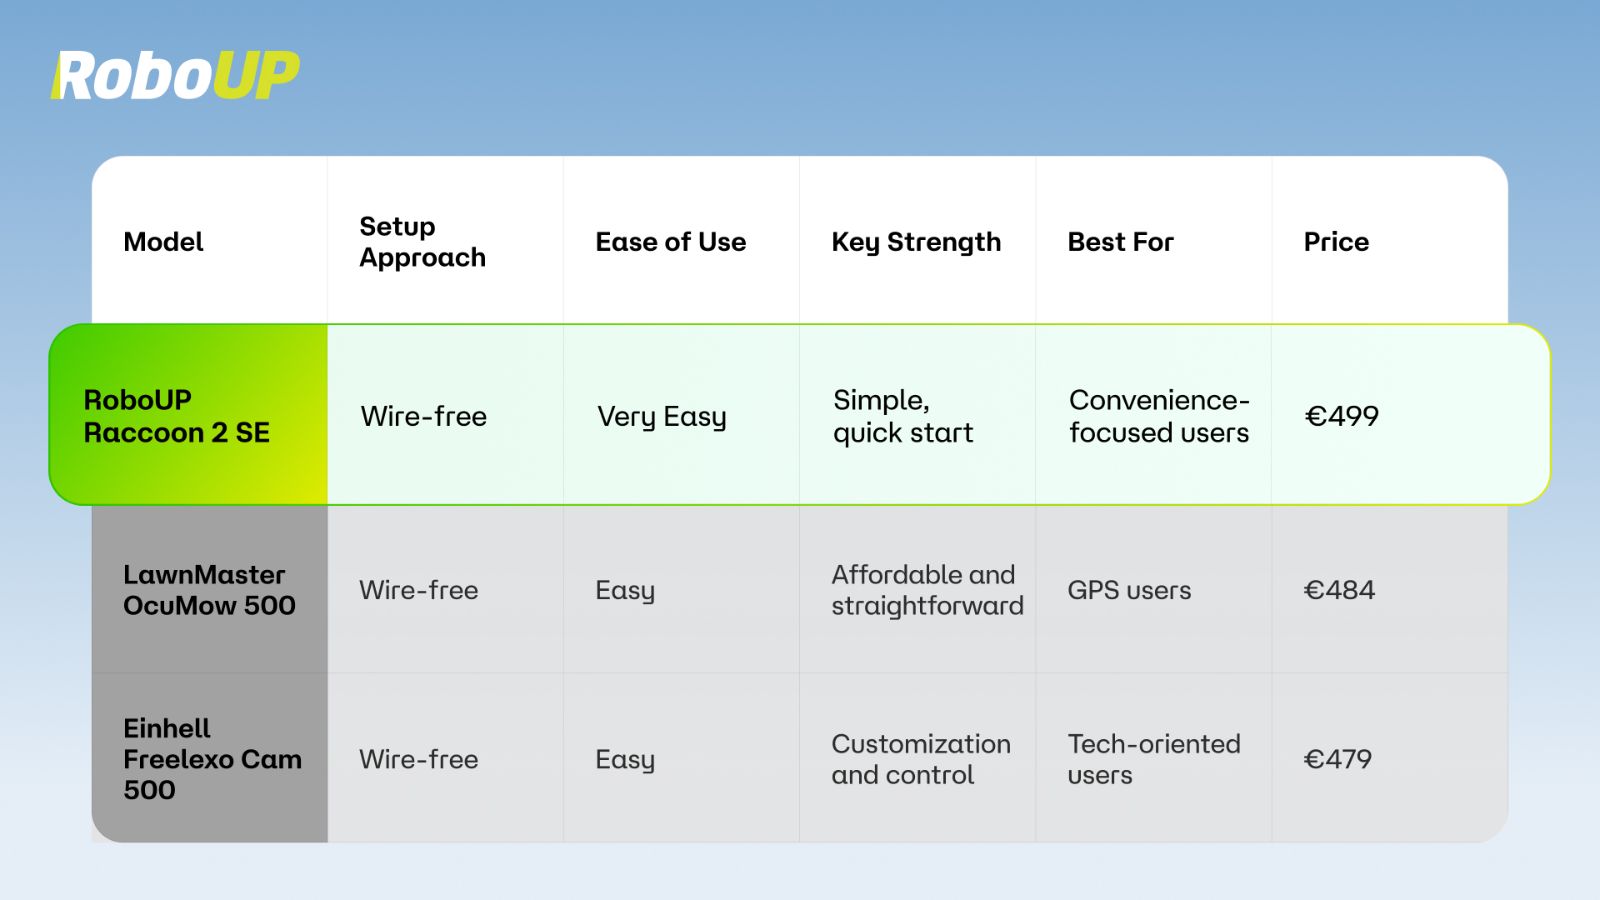Select the Convenience-focused users cell
This screenshot has height=900, width=1600.
[x=1159, y=416]
